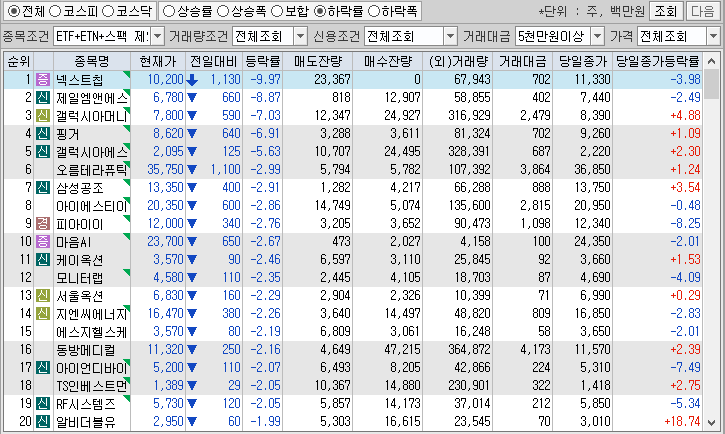Image resolution: width=725 pixels, height=434 pixels.
Task: Click the 신 badge beside 아이언디바이
Action: (43, 368)
